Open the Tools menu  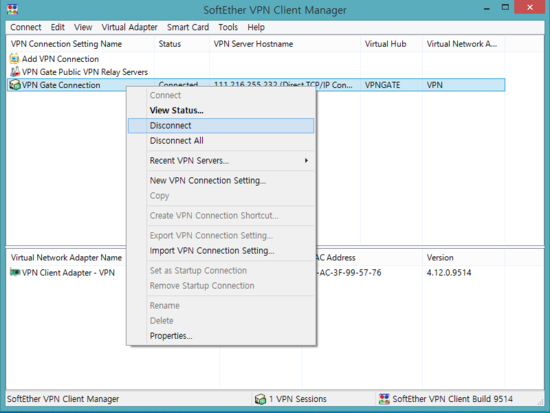[x=228, y=27]
